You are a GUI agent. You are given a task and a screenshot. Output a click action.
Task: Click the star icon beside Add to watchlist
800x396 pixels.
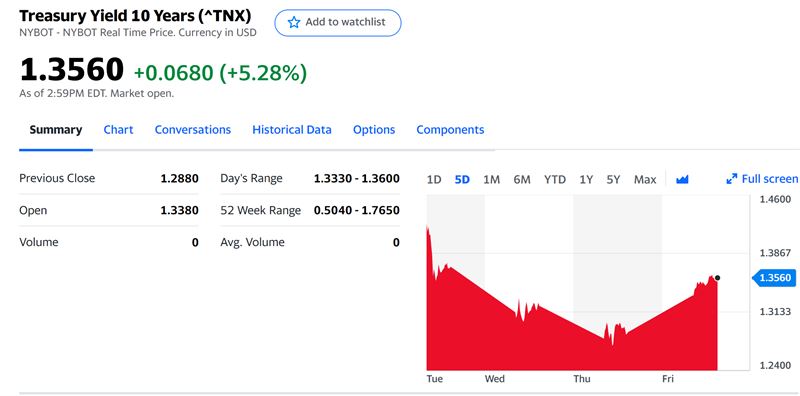point(293,22)
